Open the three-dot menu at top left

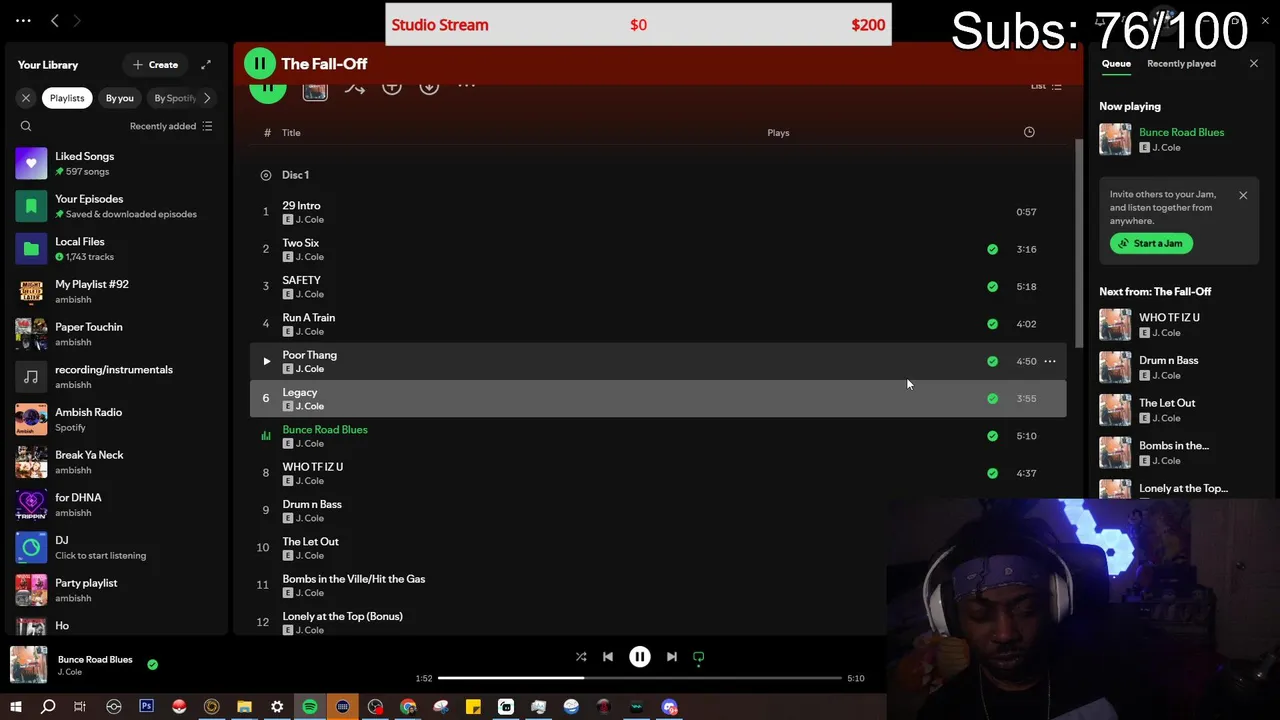pyautogui.click(x=23, y=21)
